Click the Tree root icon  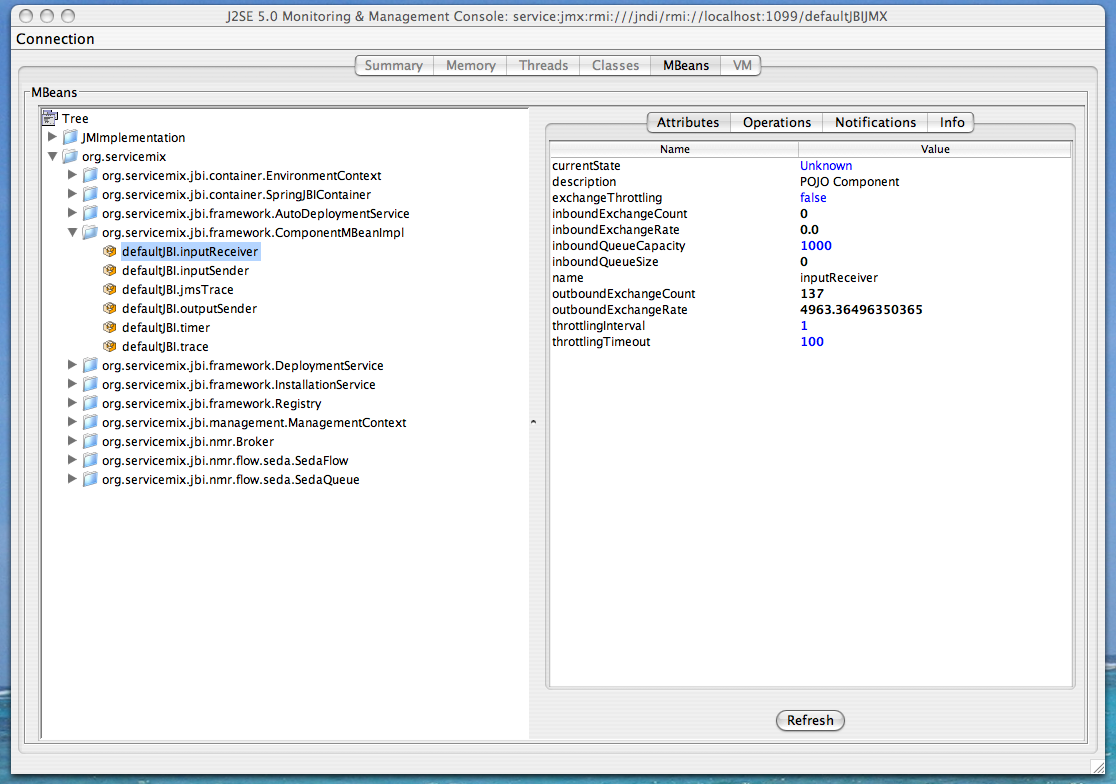point(51,119)
